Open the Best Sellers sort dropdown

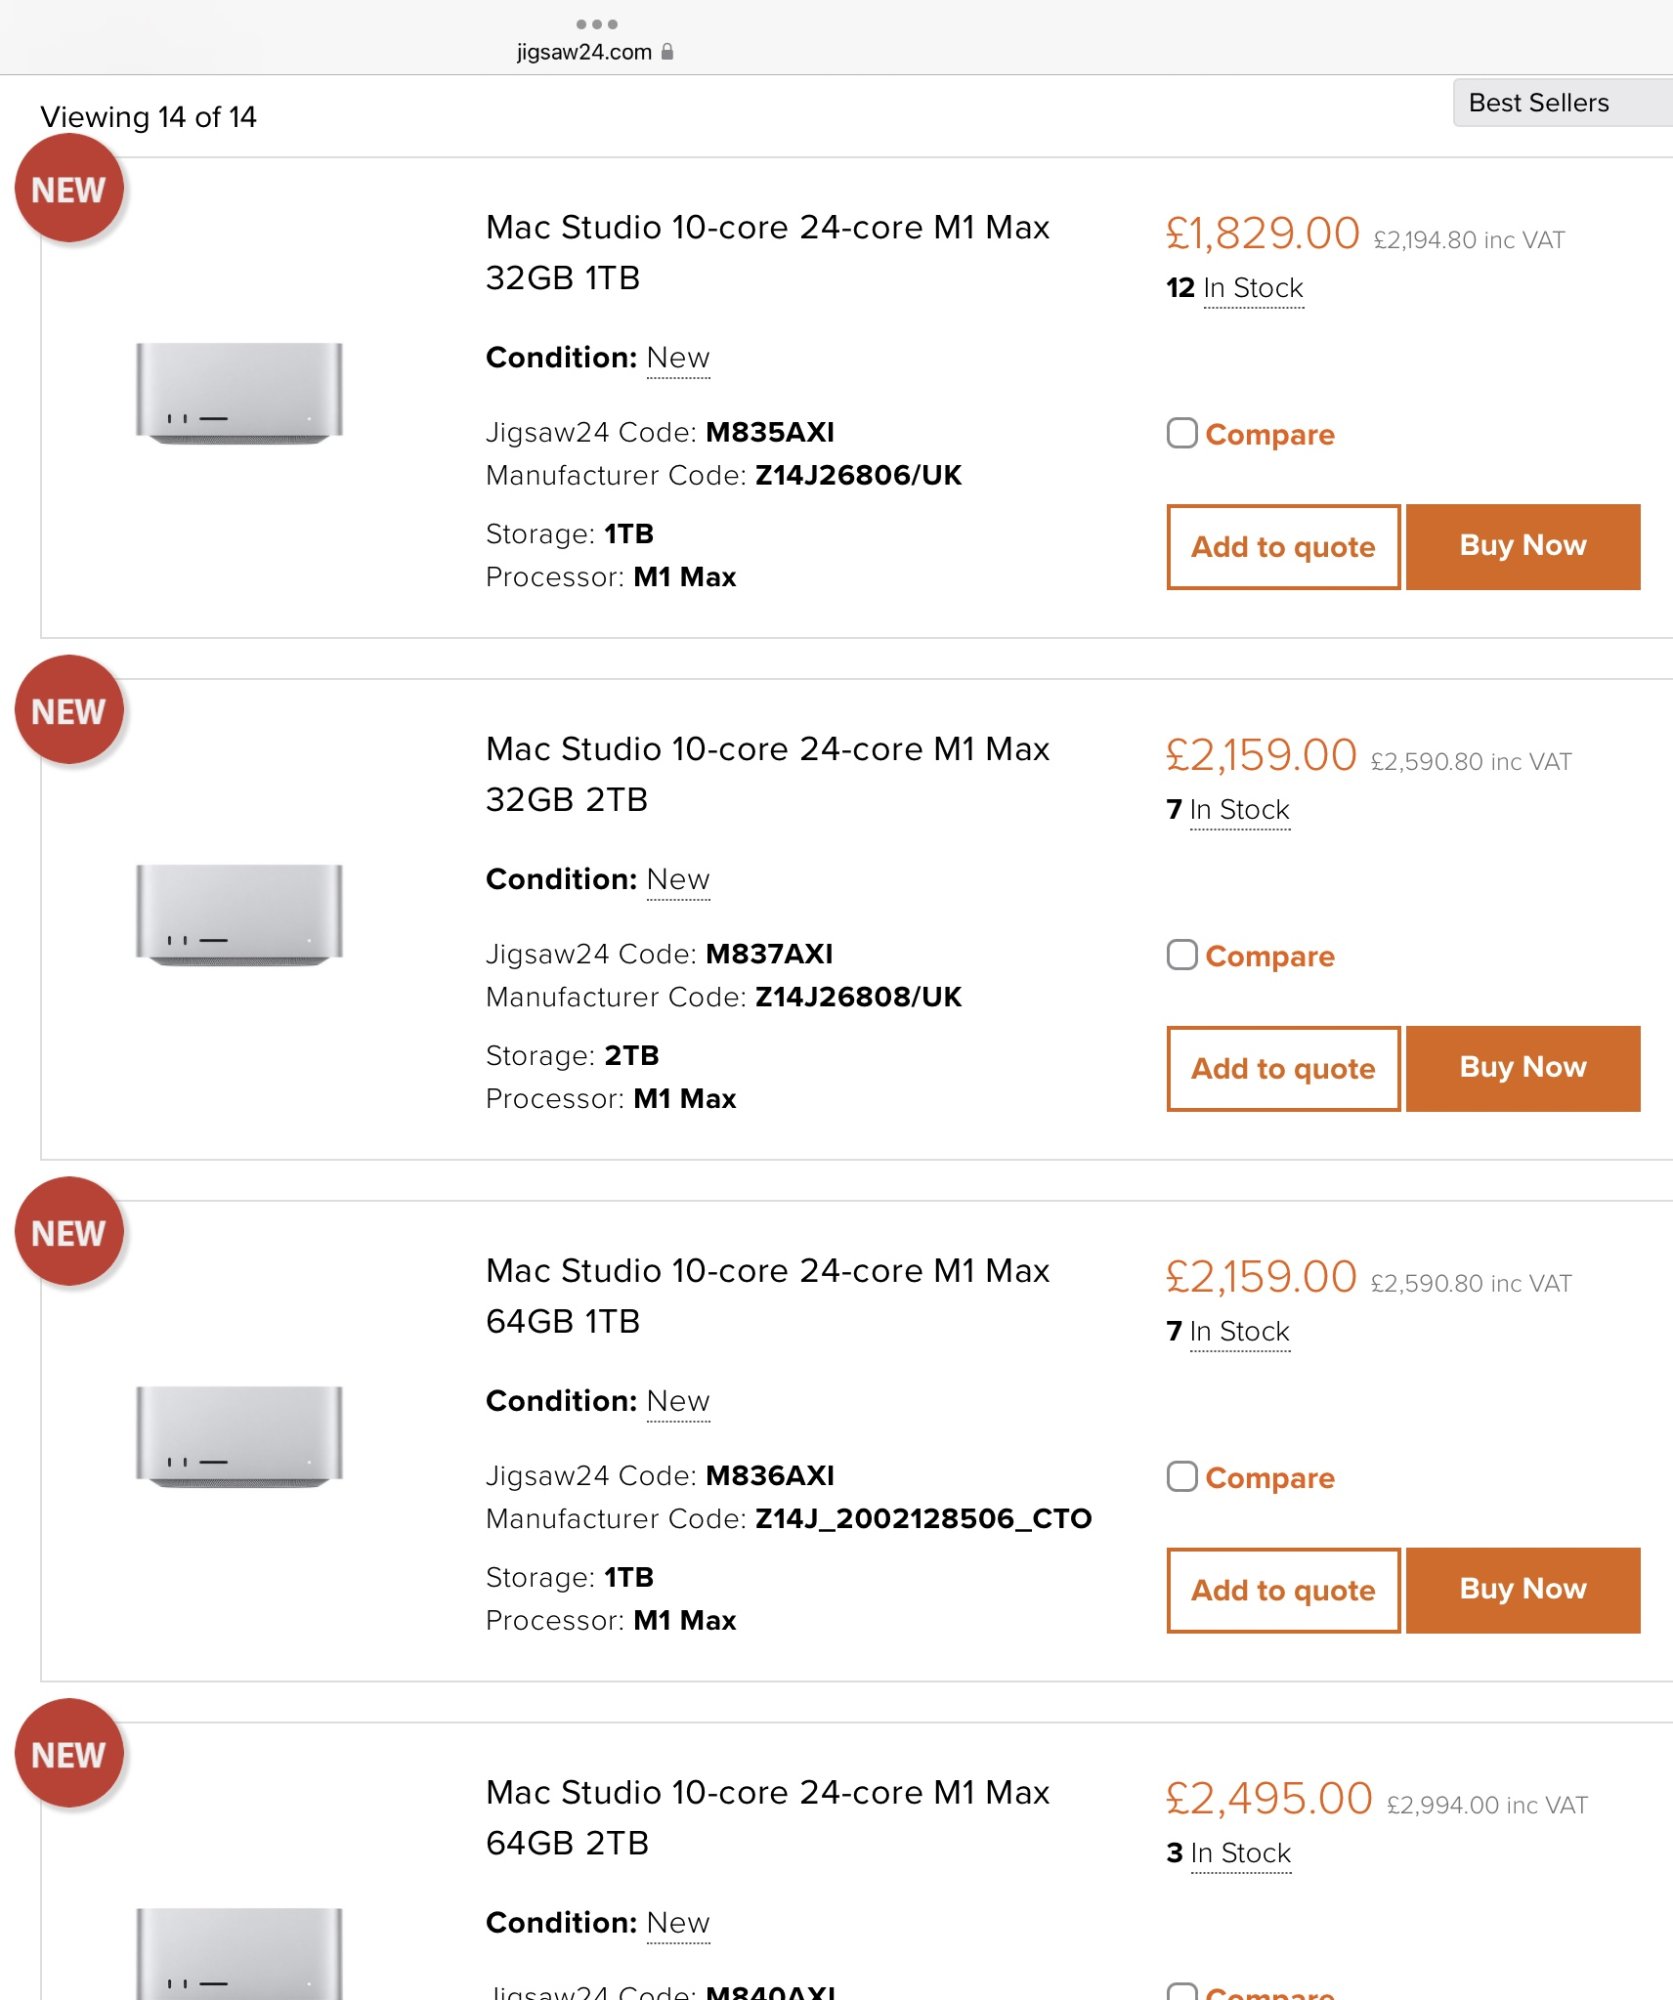1560,103
